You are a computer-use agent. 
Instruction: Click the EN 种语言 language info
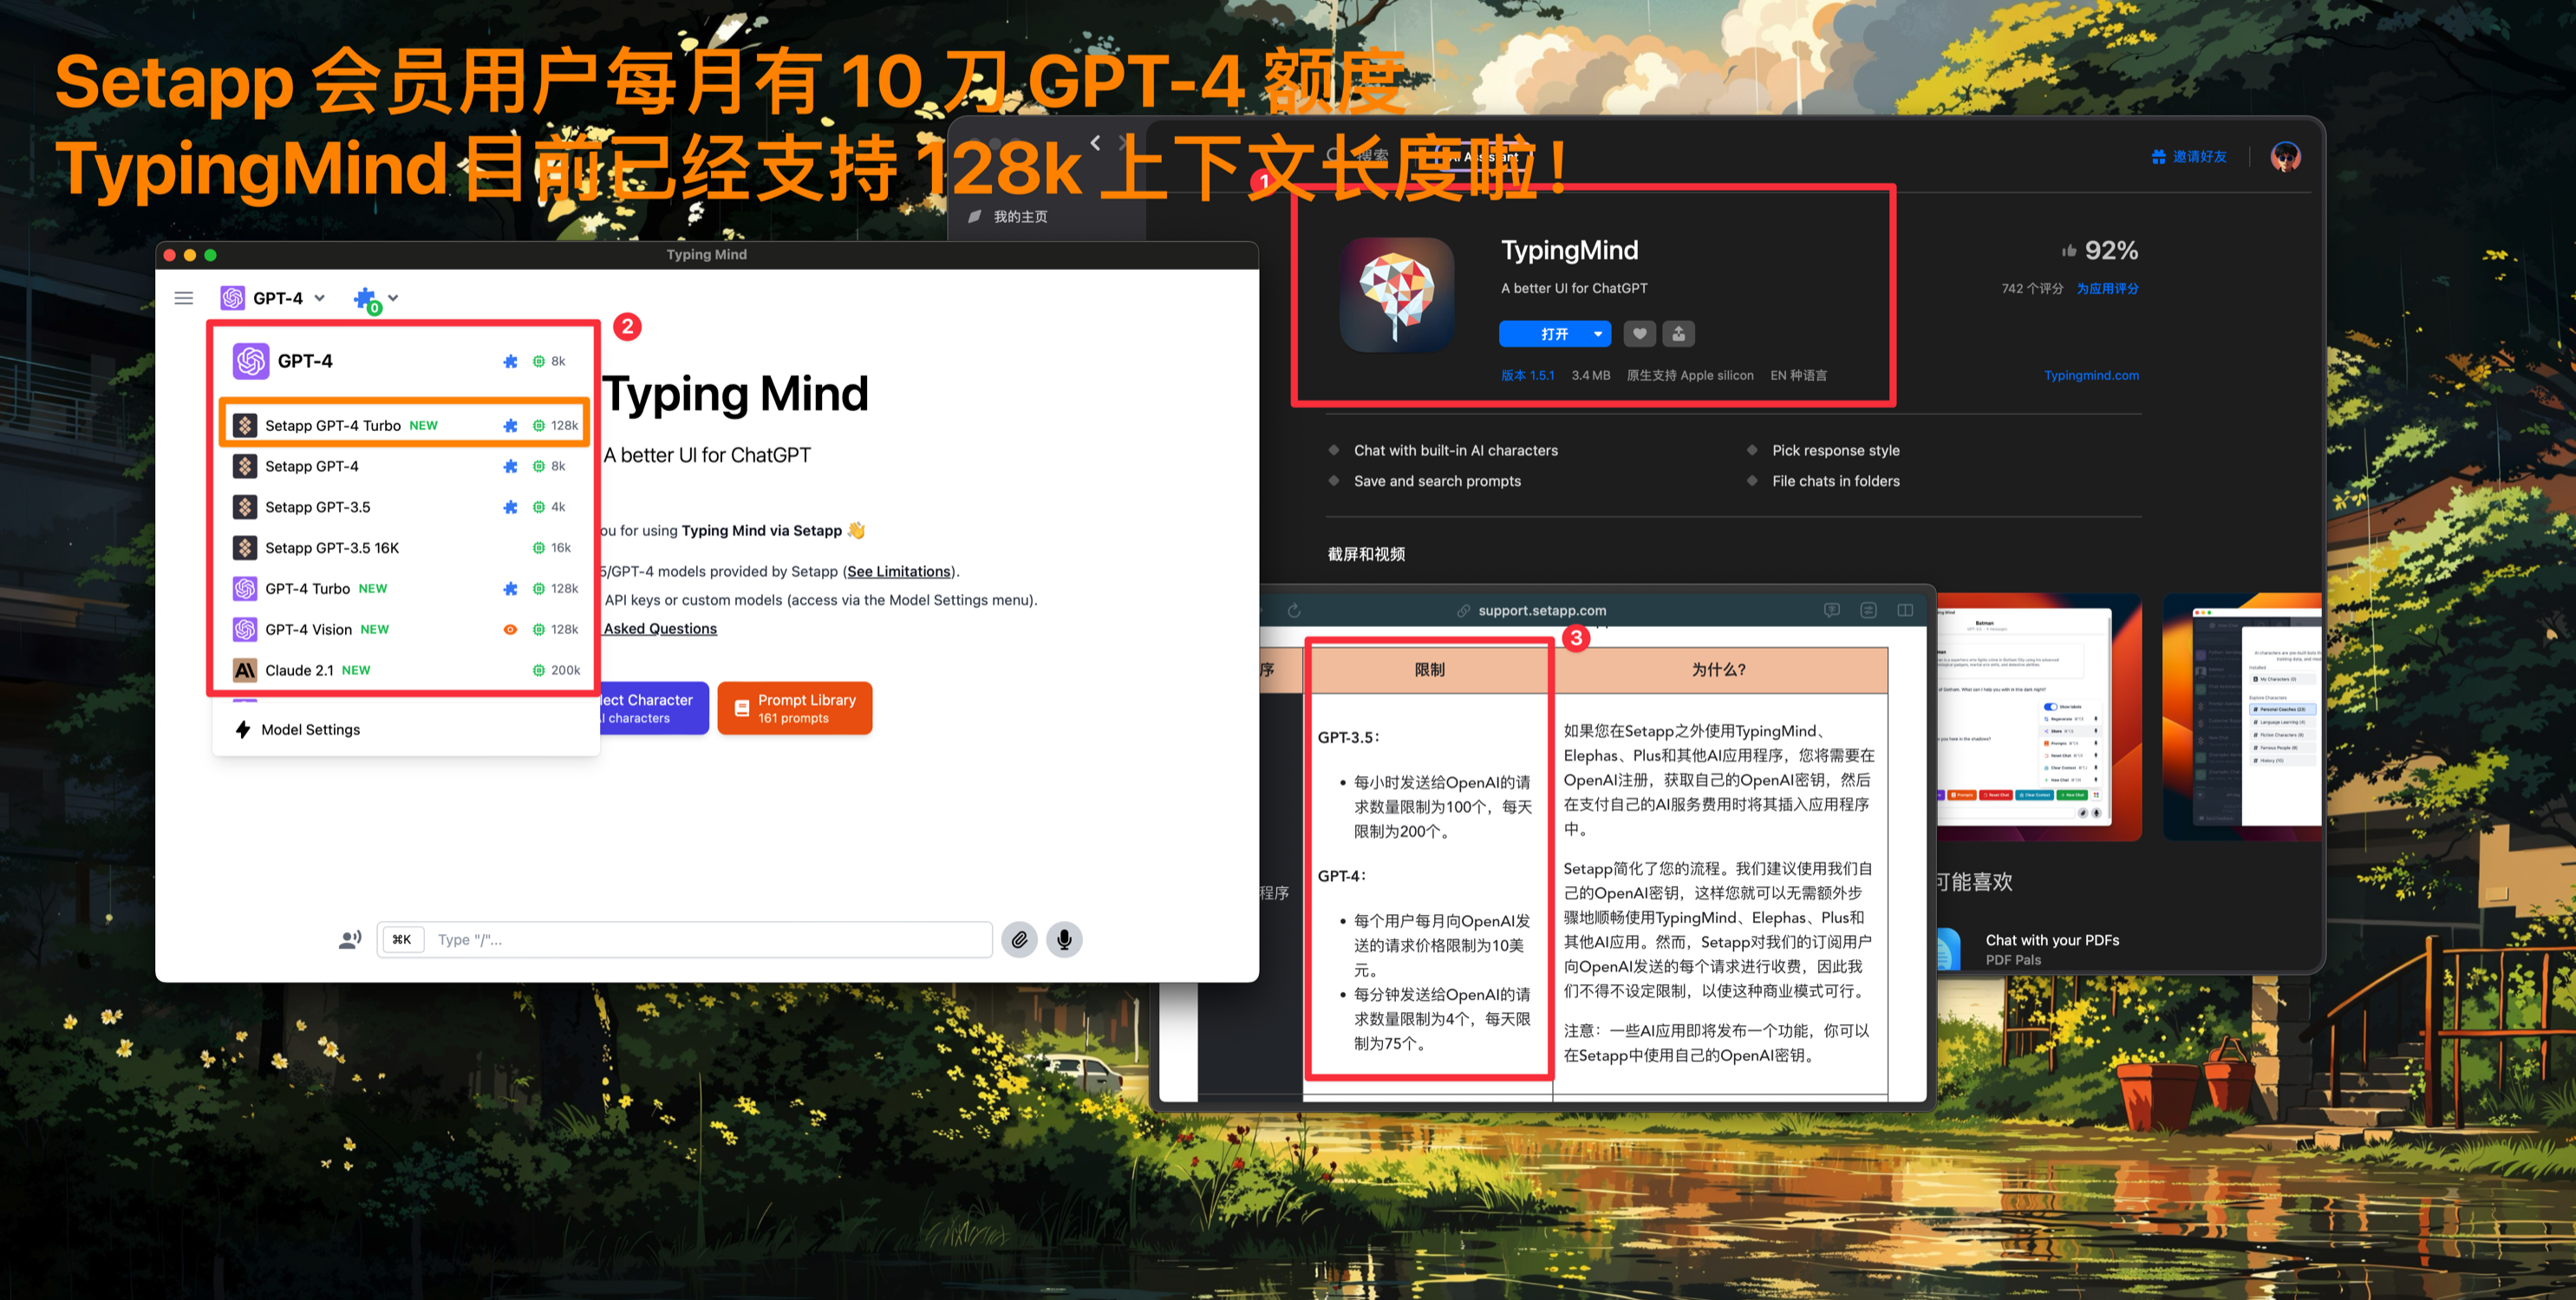click(1798, 375)
